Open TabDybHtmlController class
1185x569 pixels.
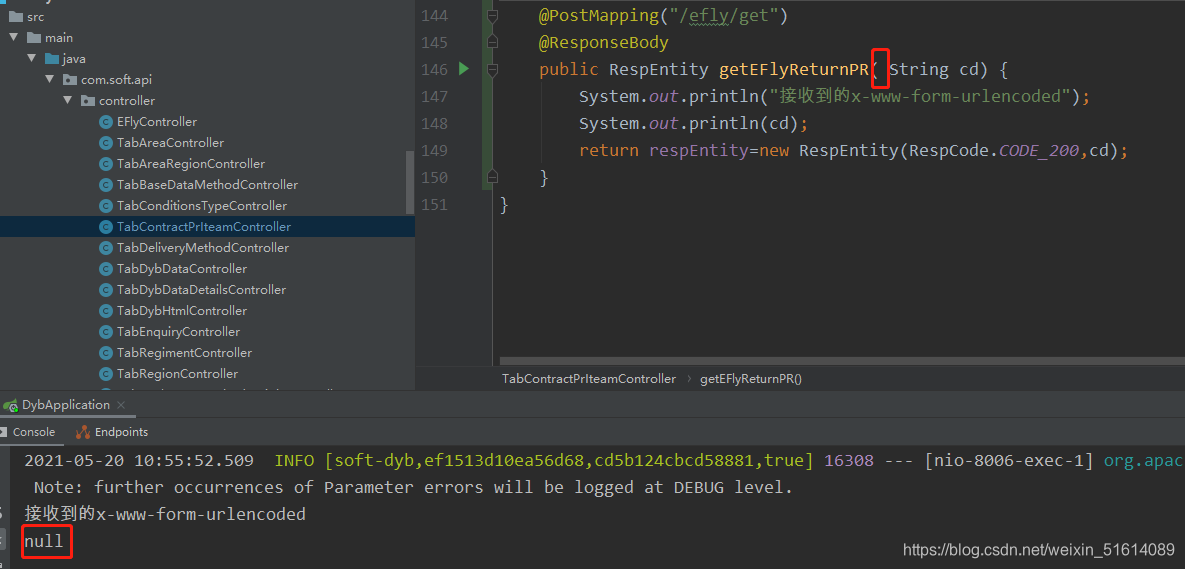tap(181, 311)
